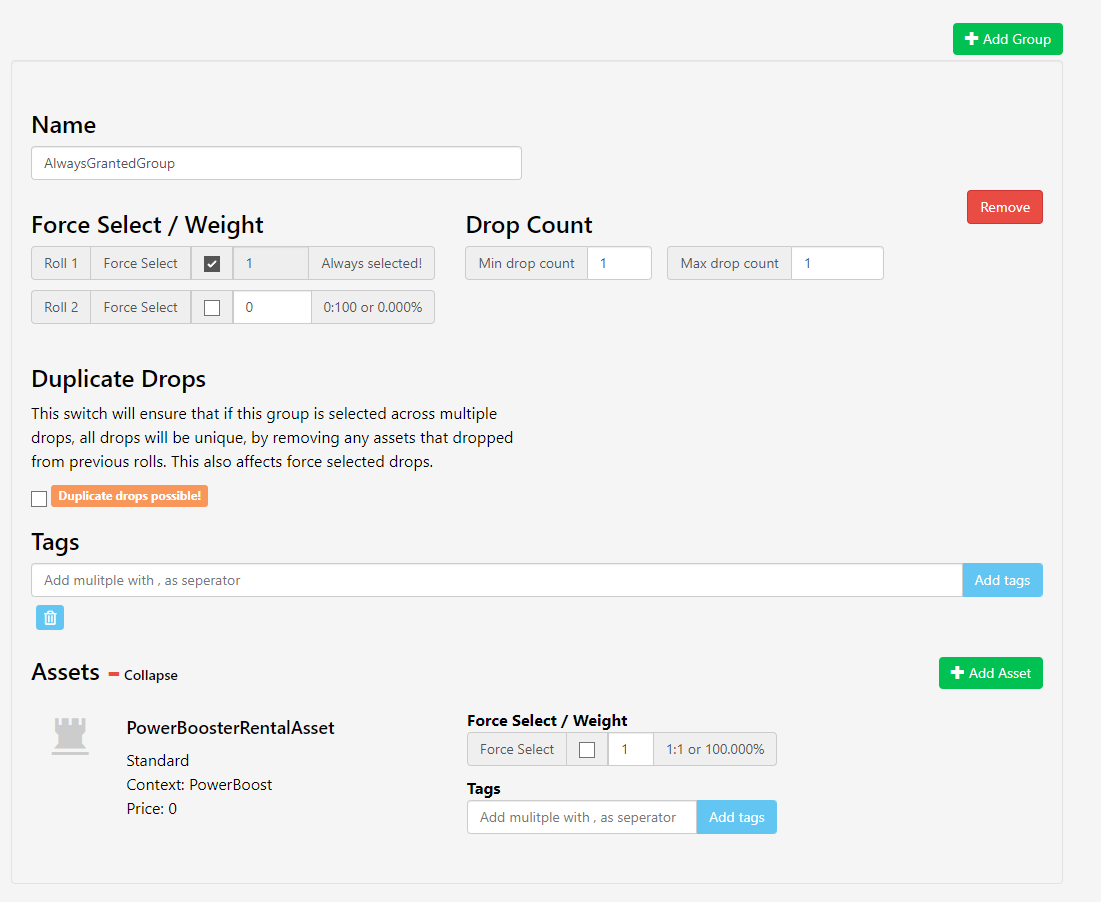Click the asset weight input field

631,750
